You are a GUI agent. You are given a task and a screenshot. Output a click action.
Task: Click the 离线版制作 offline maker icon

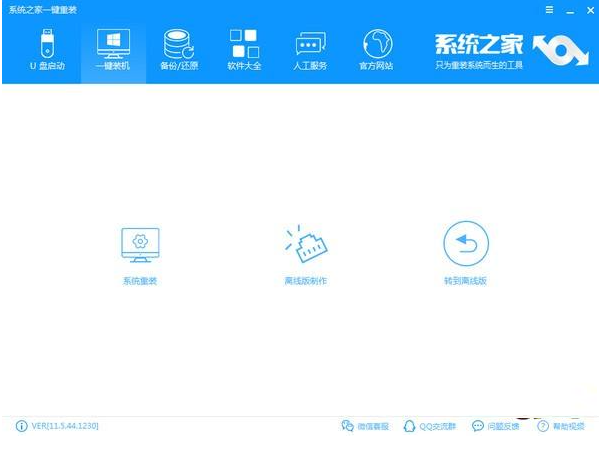coord(306,244)
